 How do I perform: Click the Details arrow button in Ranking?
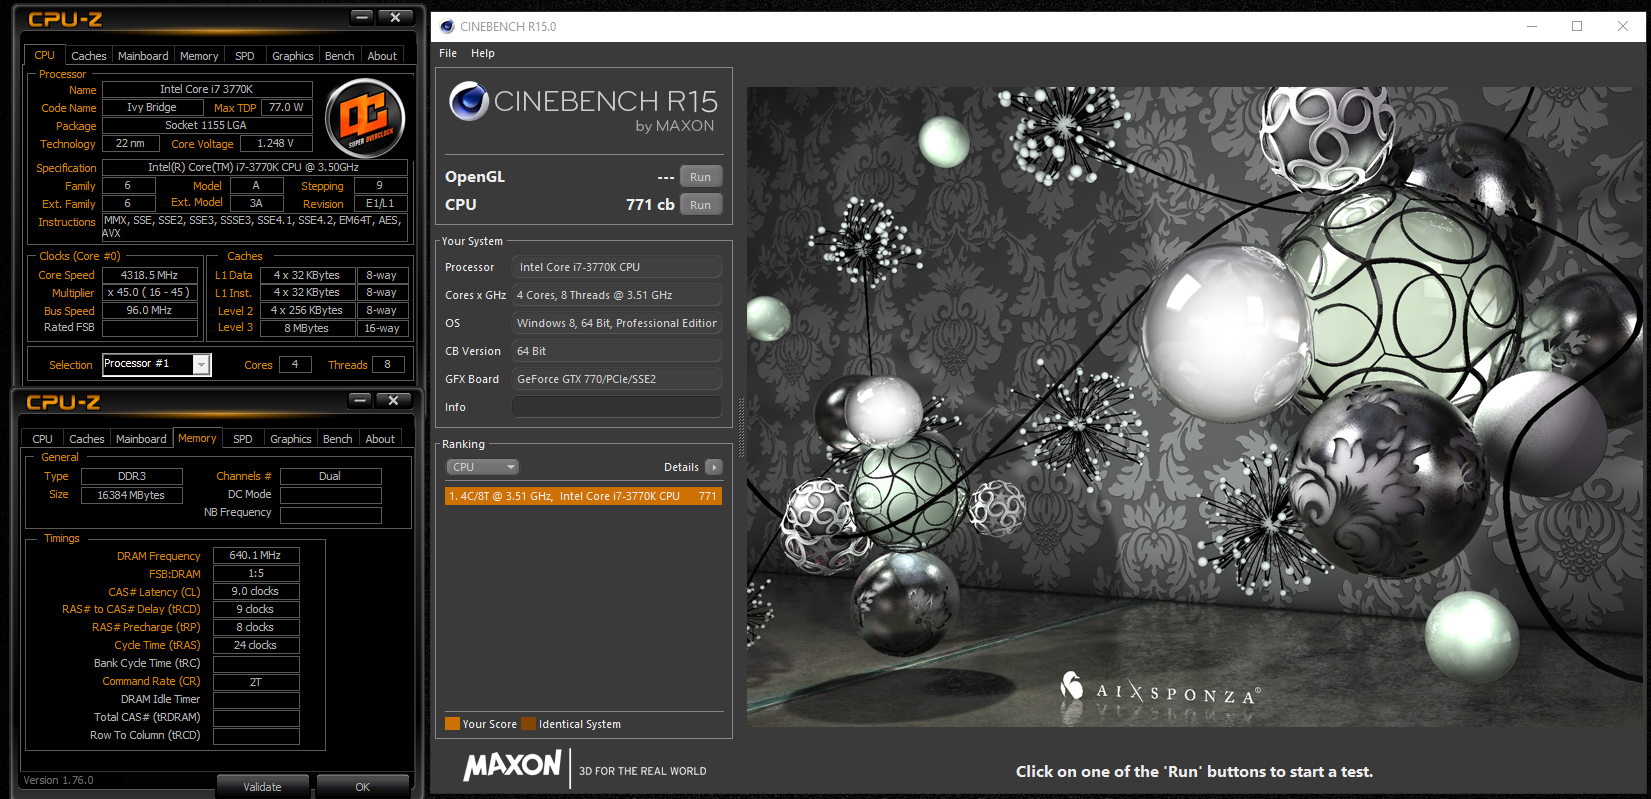coord(714,467)
